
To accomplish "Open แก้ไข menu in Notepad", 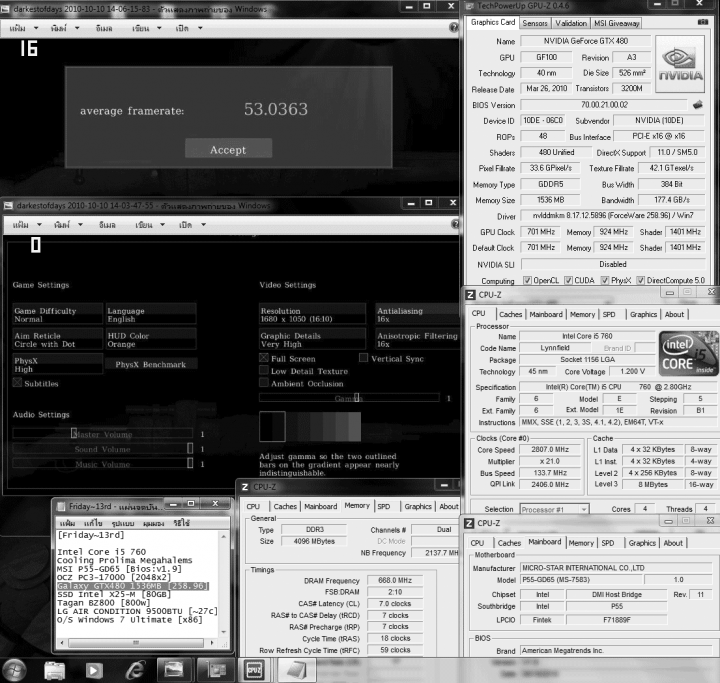I will 92,523.
